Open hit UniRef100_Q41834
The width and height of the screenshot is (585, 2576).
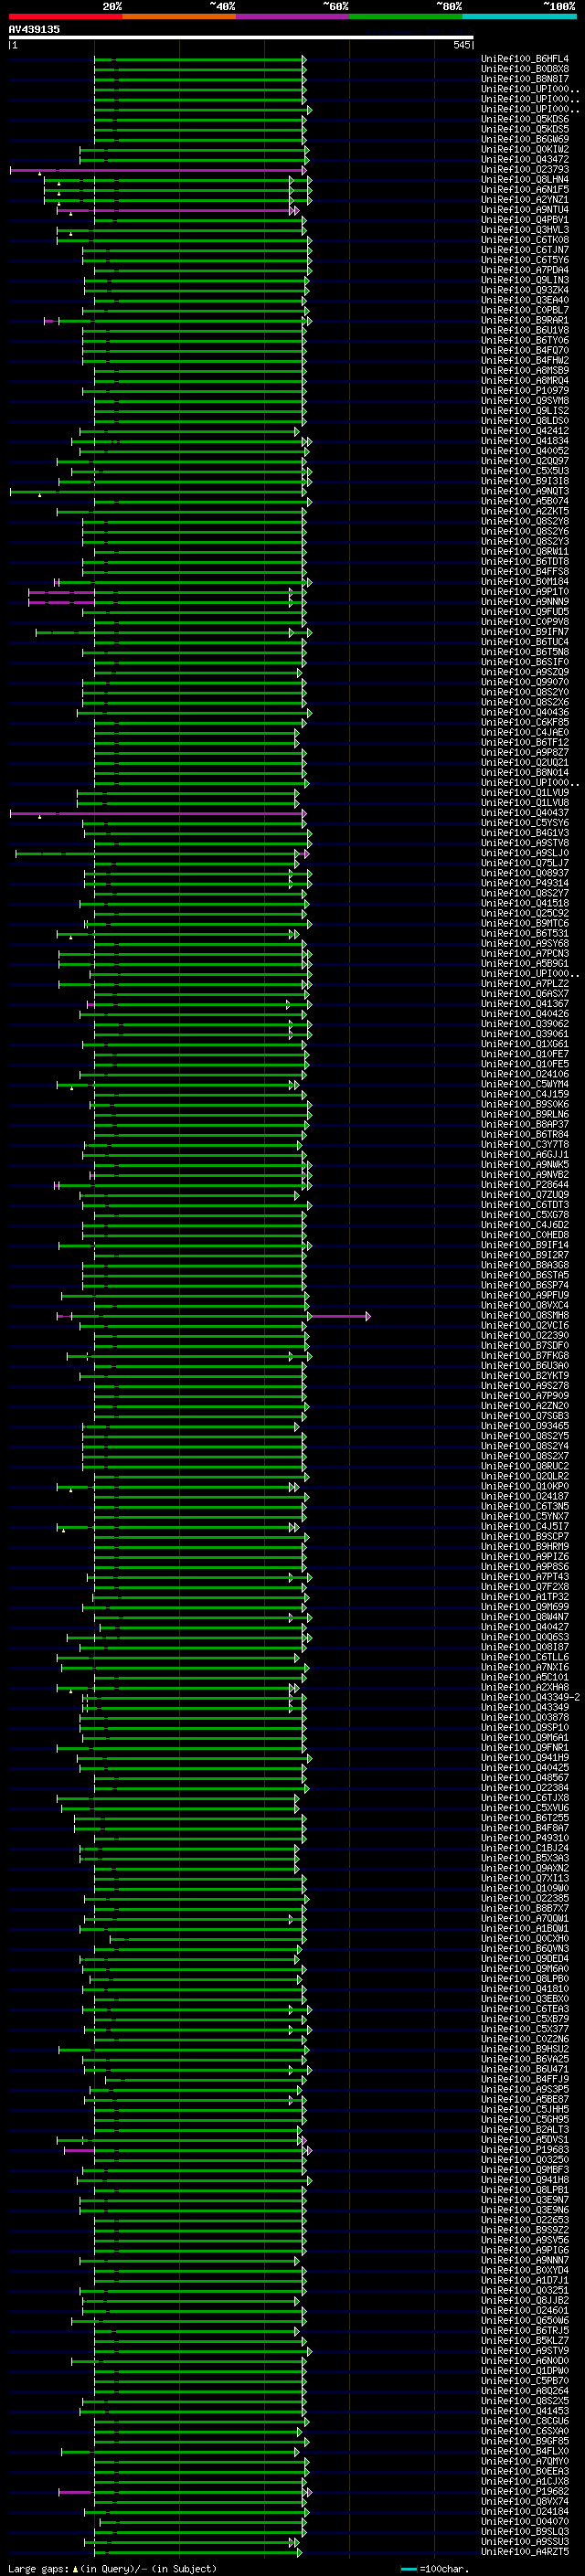(524, 441)
